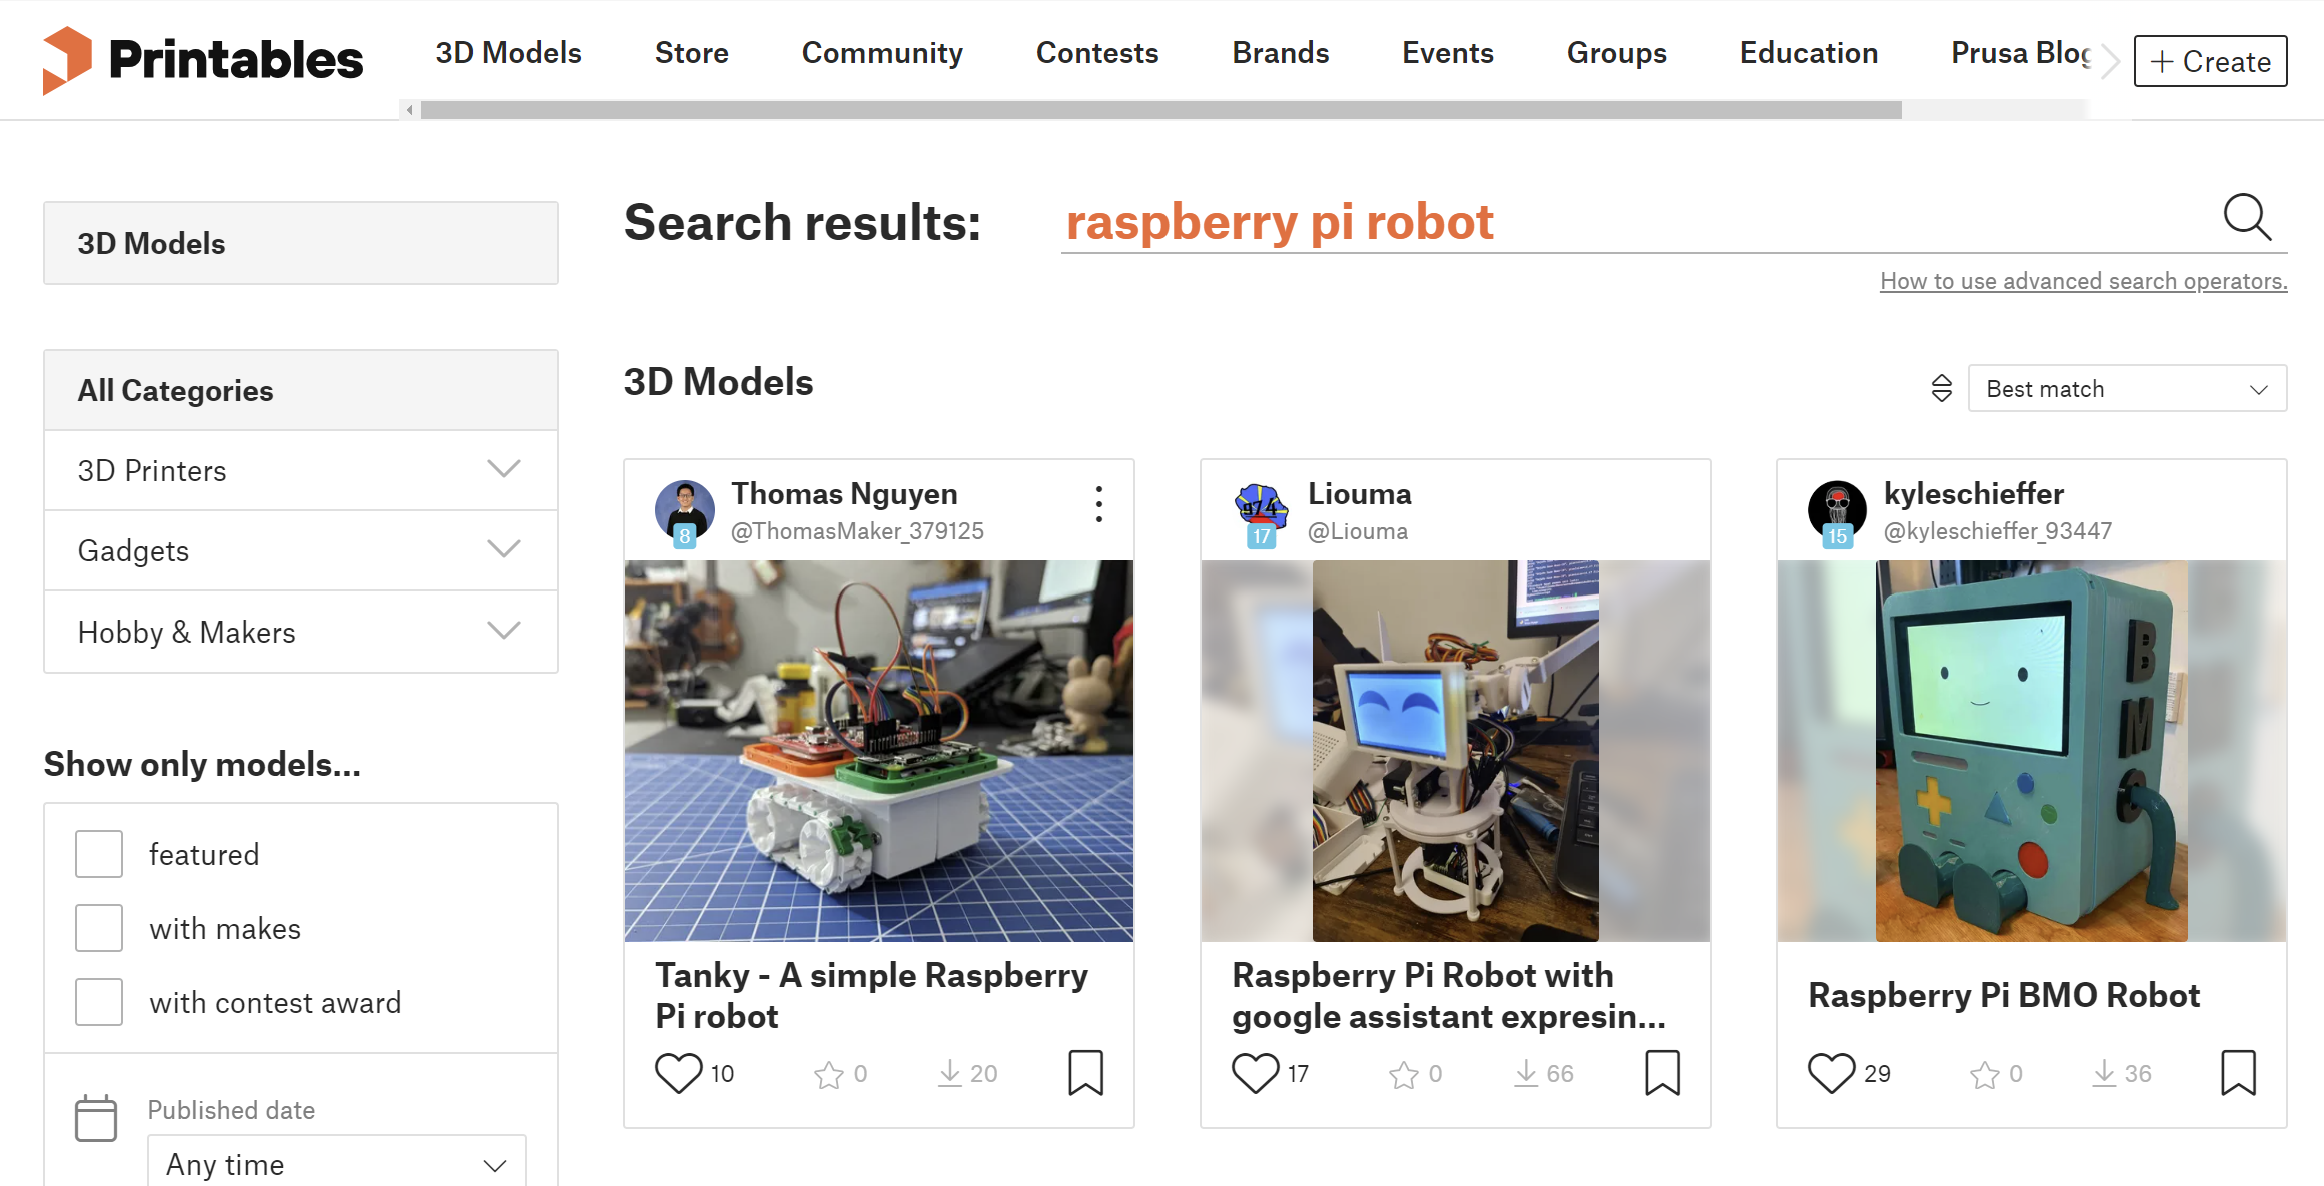Go to the Community nav item

882,53
